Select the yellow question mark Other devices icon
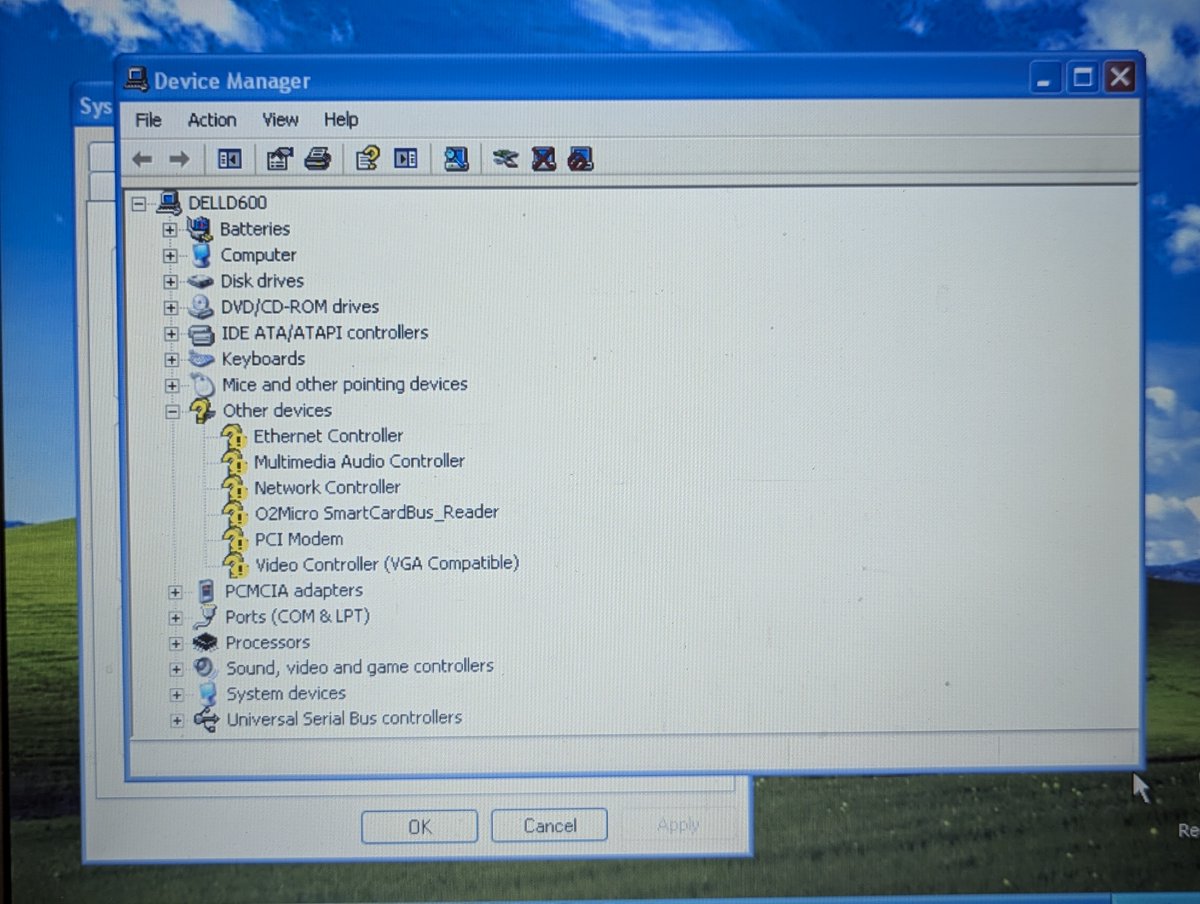1200x904 pixels. click(203, 410)
